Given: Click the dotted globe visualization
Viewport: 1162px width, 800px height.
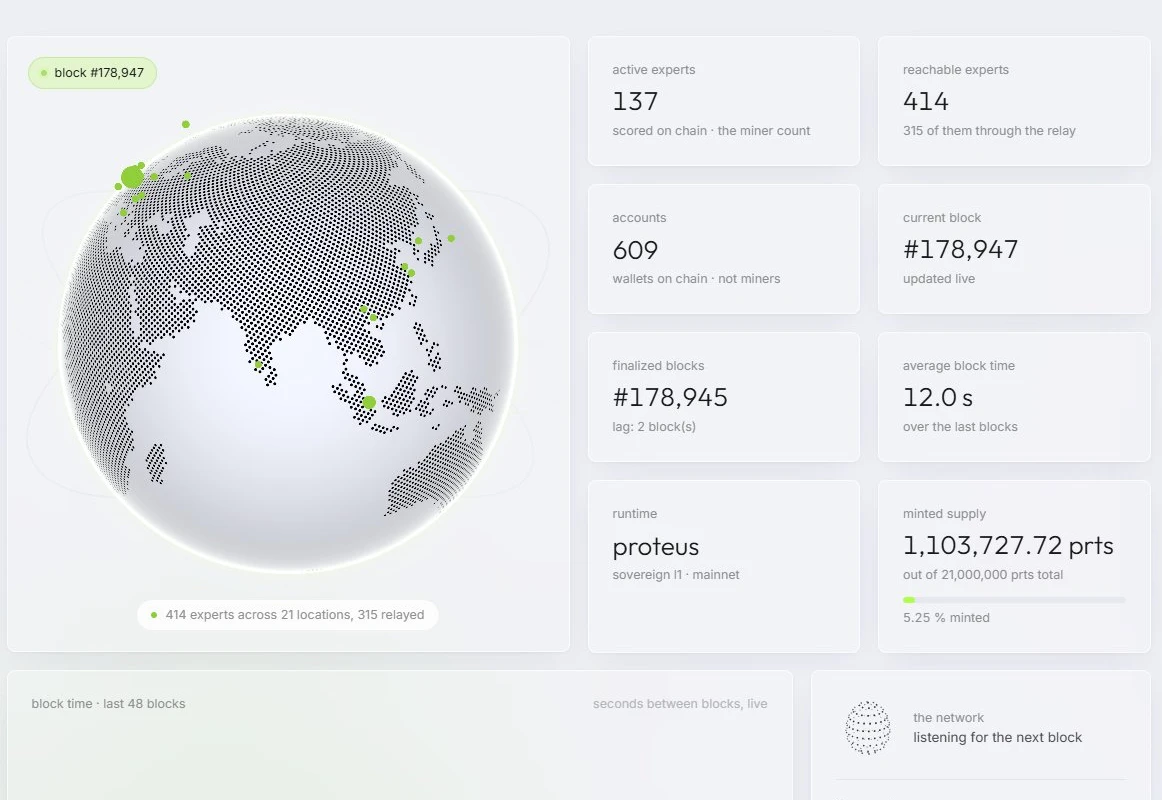Looking at the screenshot, I should [x=288, y=343].
